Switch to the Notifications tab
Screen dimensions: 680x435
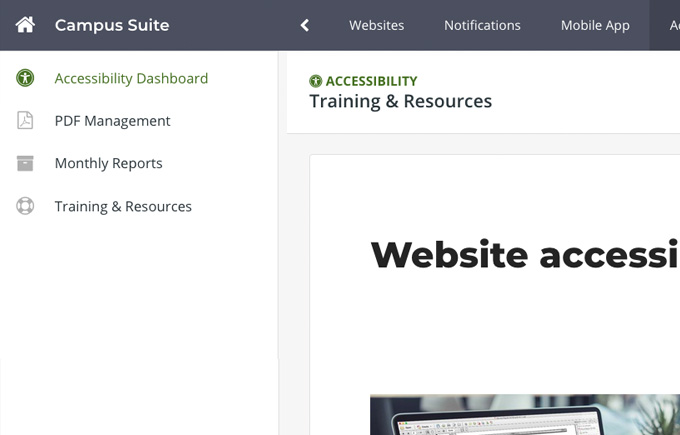point(482,25)
